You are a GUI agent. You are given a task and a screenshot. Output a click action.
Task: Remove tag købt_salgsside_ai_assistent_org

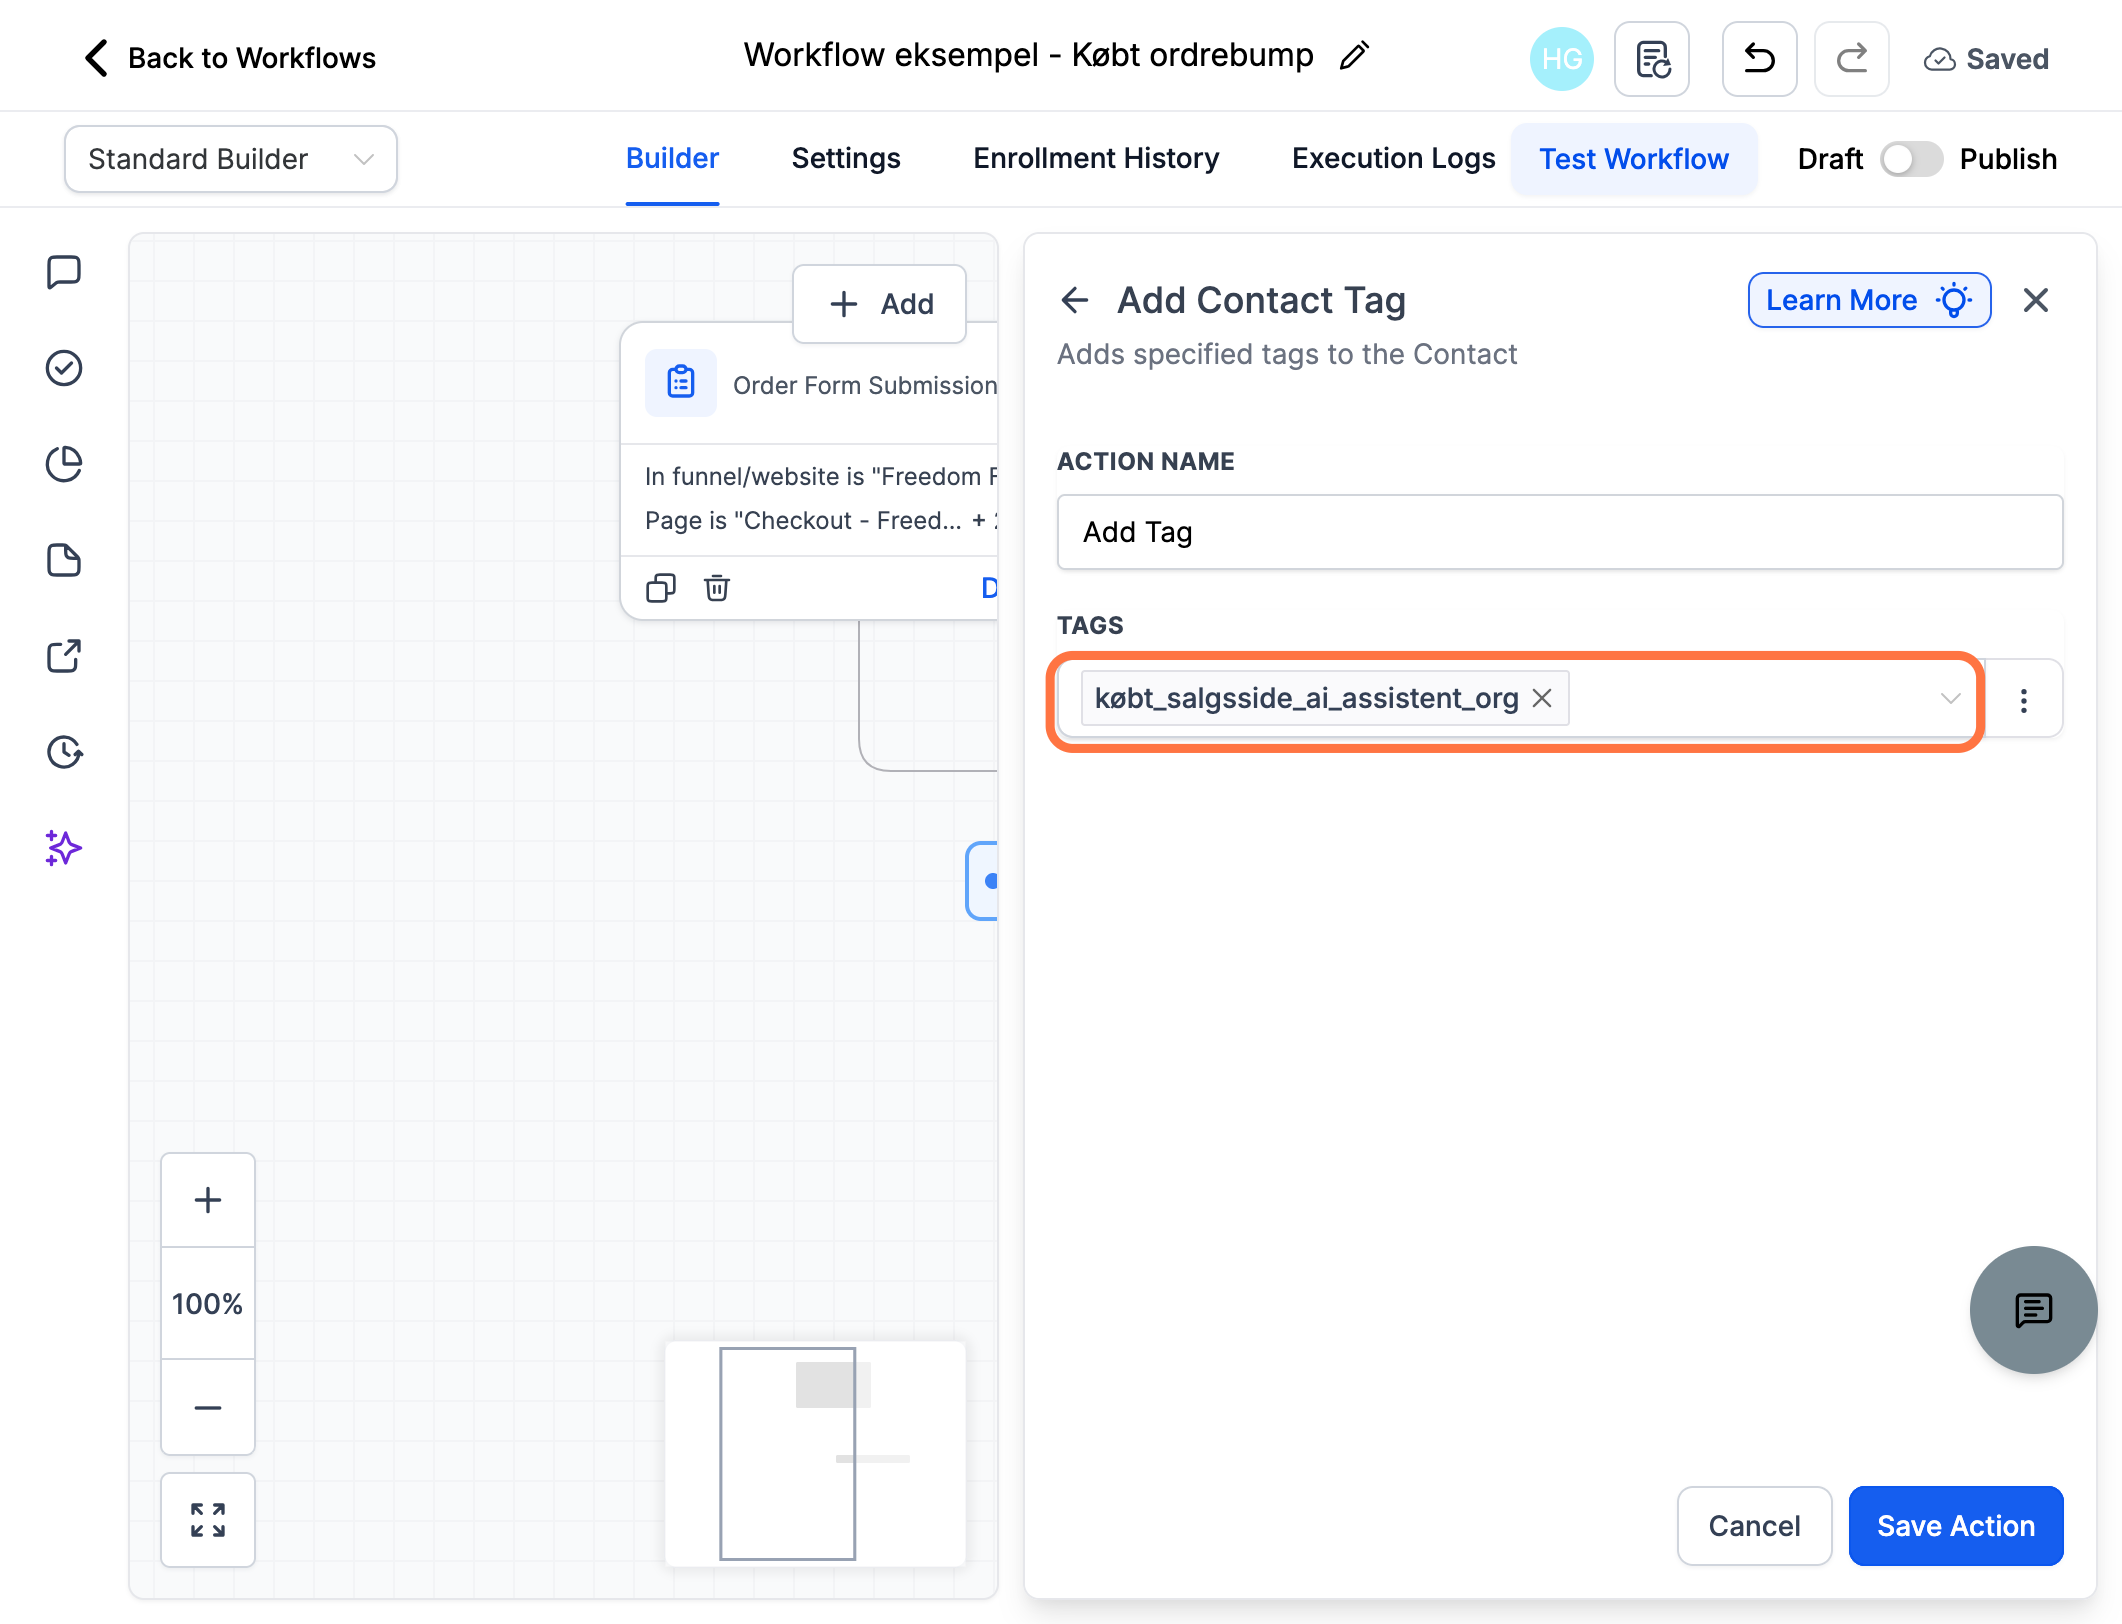pyautogui.click(x=1543, y=698)
